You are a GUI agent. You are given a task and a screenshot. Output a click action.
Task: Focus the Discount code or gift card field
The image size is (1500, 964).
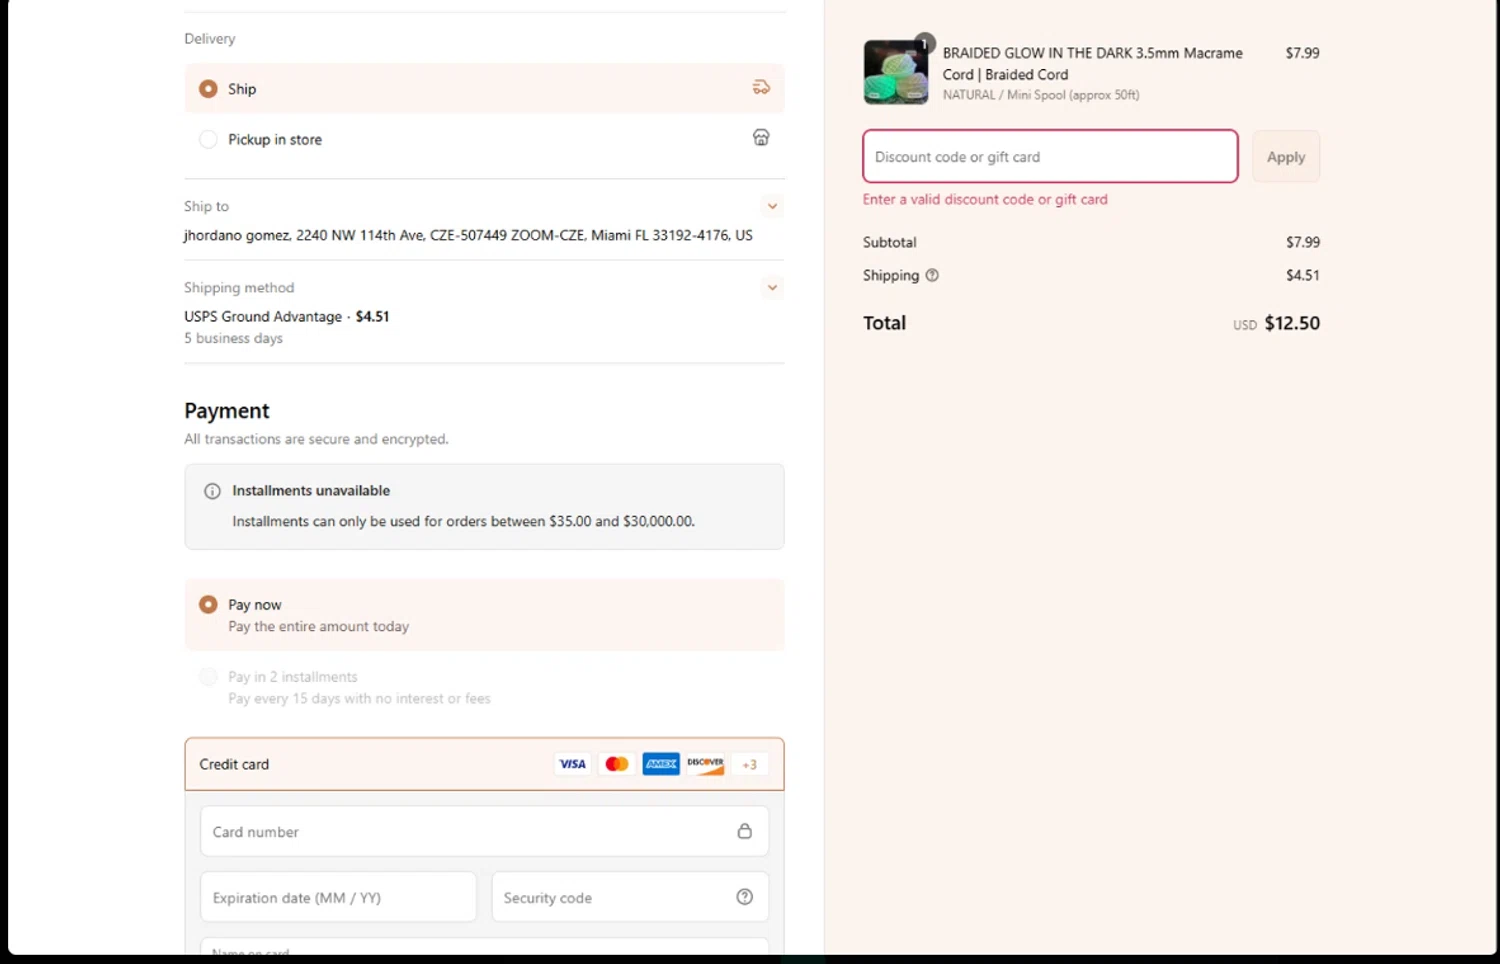(1050, 156)
